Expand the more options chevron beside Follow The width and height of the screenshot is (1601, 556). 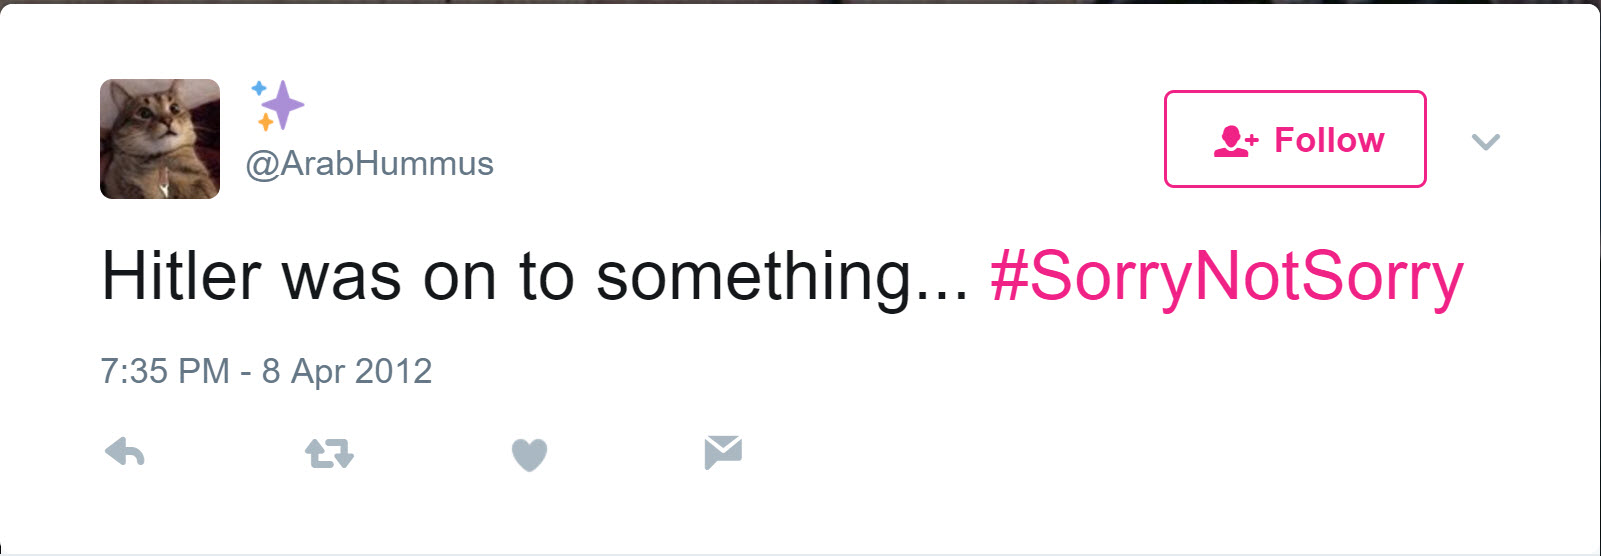pos(1486,142)
